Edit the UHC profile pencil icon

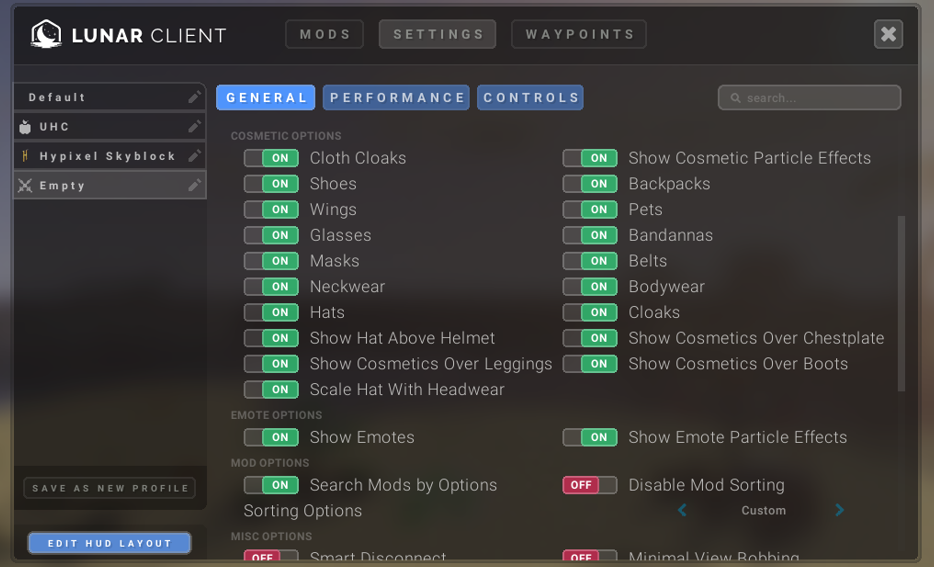[x=194, y=126]
